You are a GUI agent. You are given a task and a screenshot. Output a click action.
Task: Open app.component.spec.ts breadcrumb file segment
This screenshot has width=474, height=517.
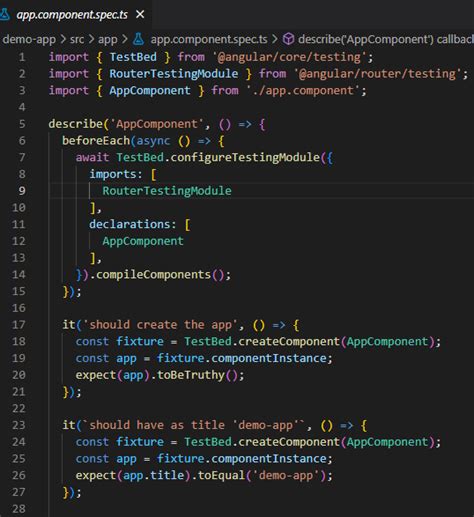[209, 39]
